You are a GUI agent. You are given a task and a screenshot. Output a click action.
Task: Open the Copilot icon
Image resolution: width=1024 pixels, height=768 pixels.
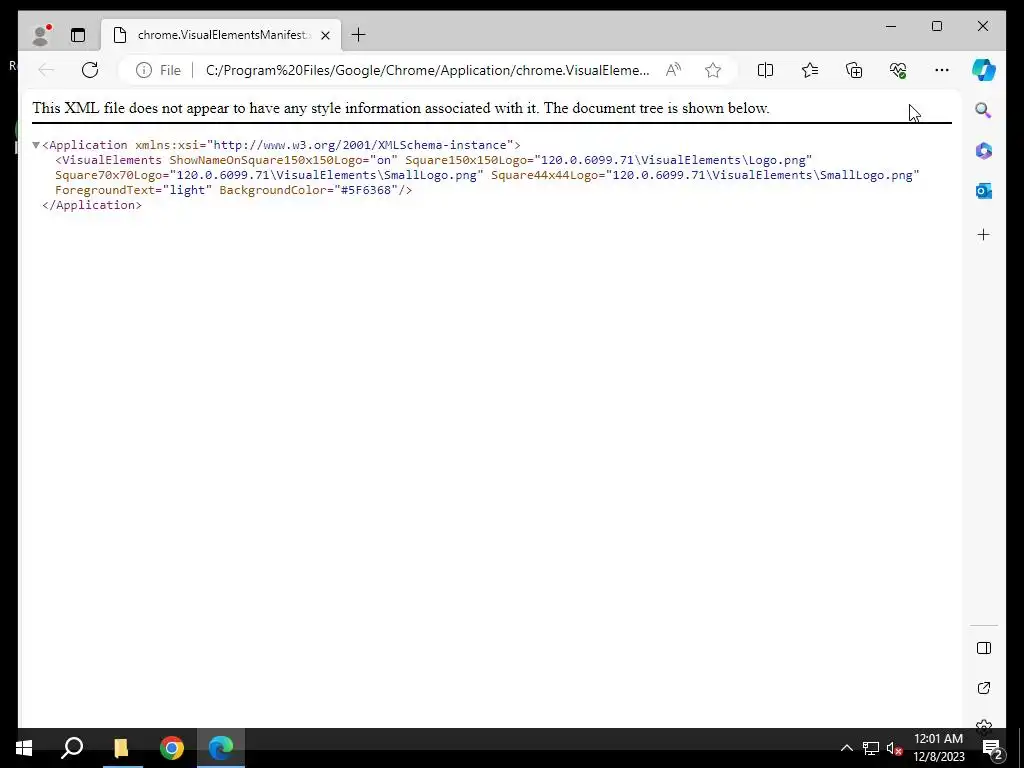[x=984, y=70]
